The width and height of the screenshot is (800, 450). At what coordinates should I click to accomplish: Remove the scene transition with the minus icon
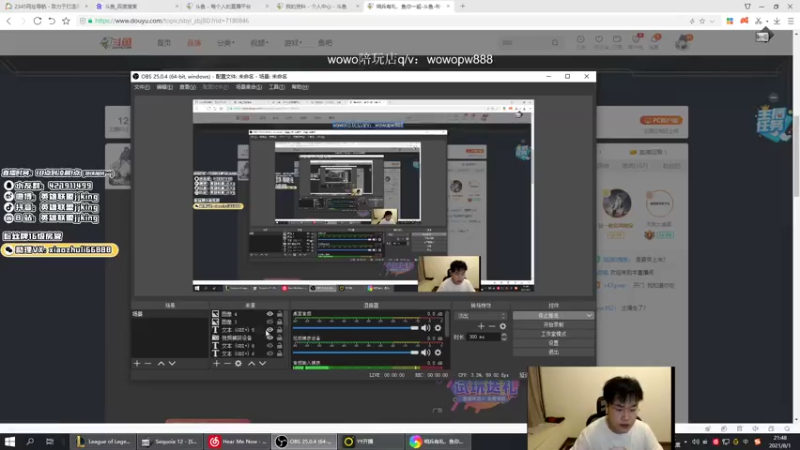click(492, 326)
